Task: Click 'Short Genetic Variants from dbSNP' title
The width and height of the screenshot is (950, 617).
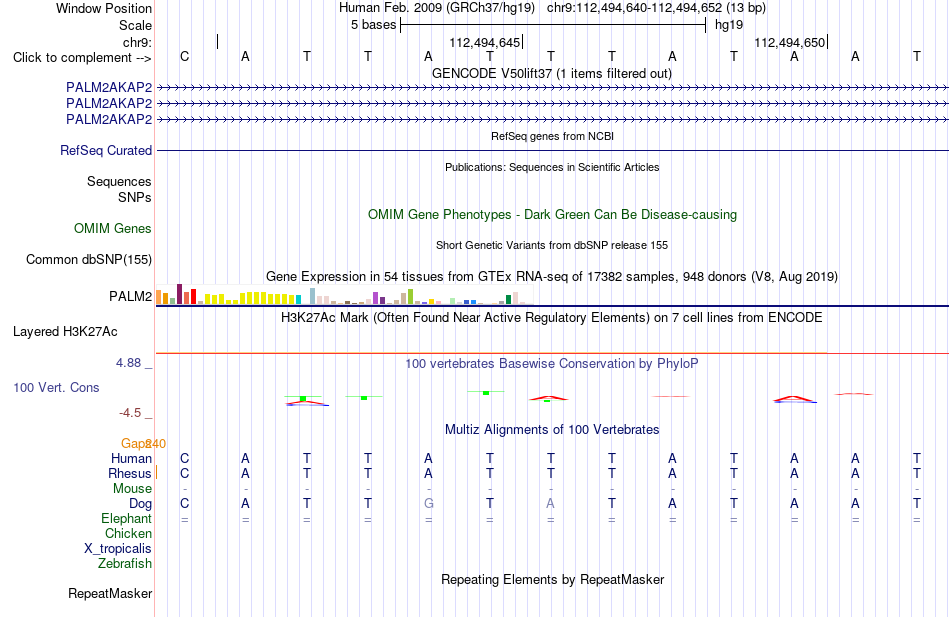Action: [551, 245]
